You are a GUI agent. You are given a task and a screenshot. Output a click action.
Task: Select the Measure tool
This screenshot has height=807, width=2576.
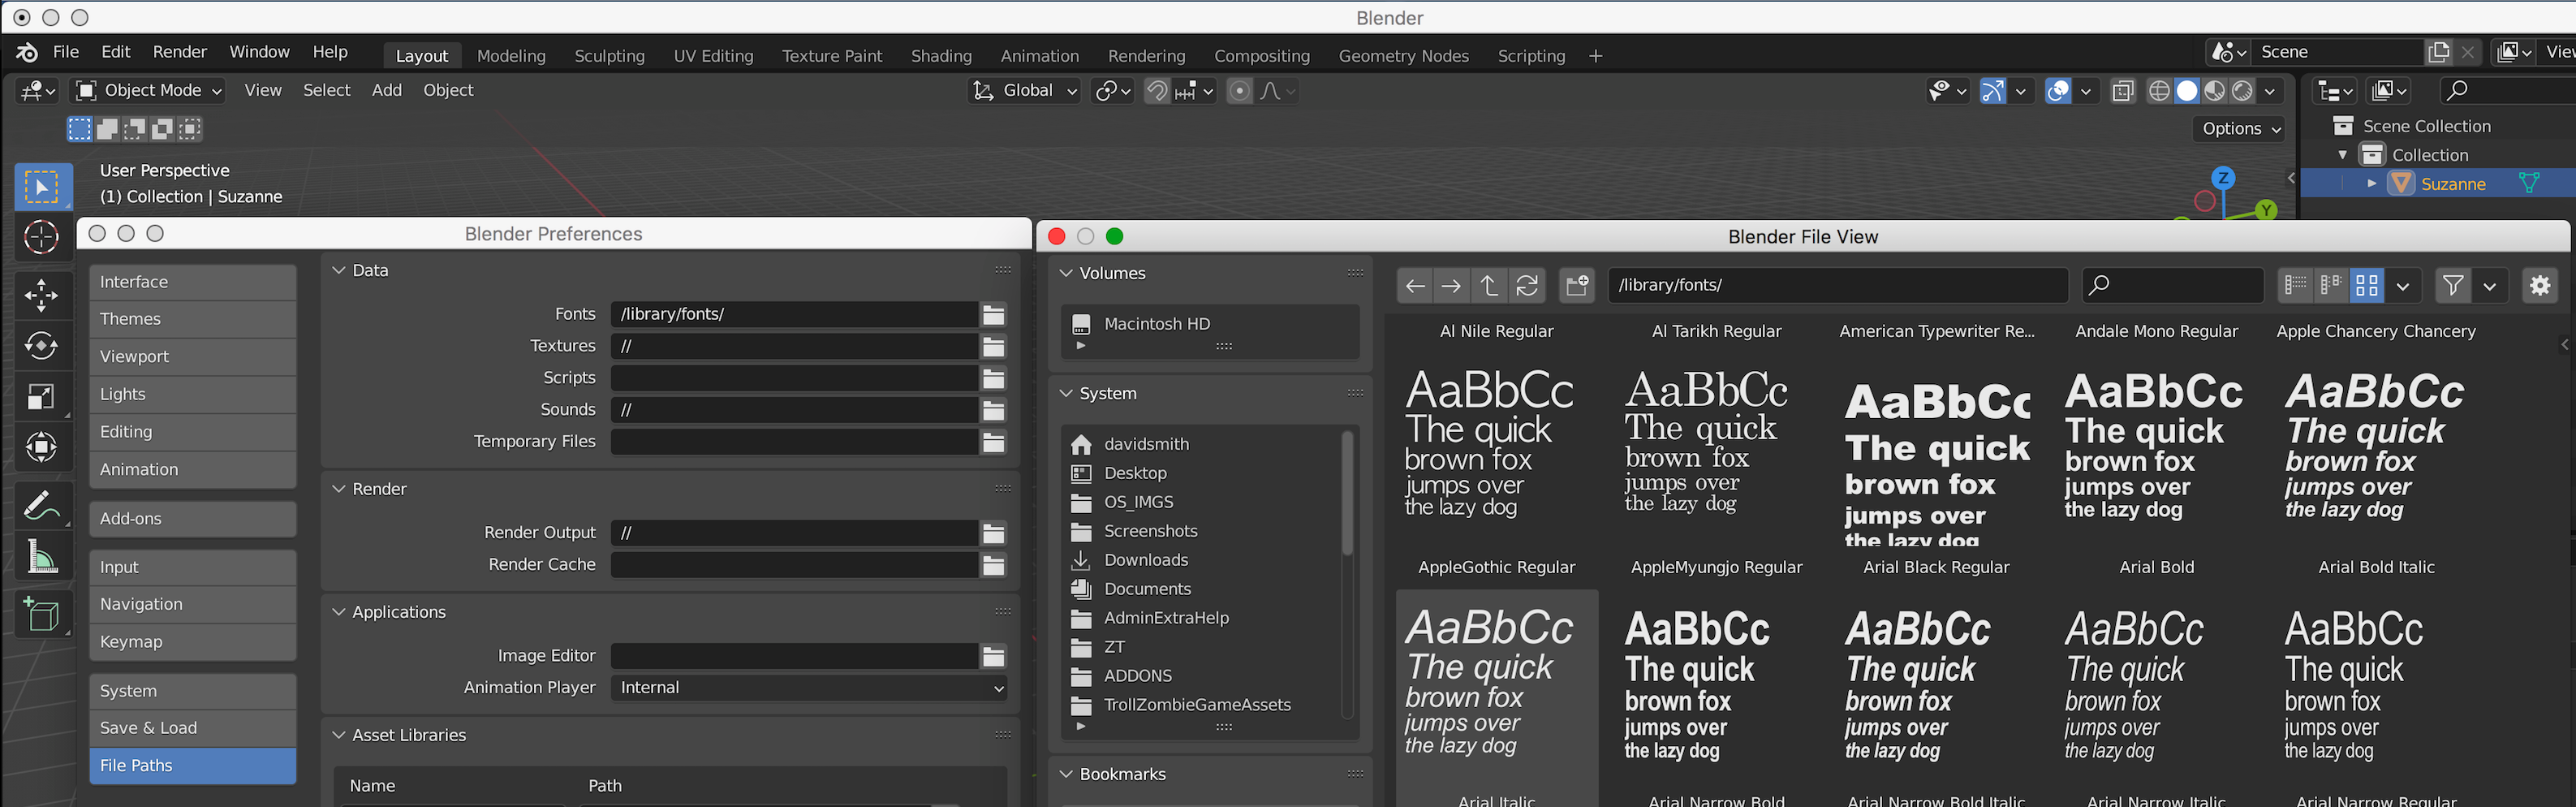point(42,556)
